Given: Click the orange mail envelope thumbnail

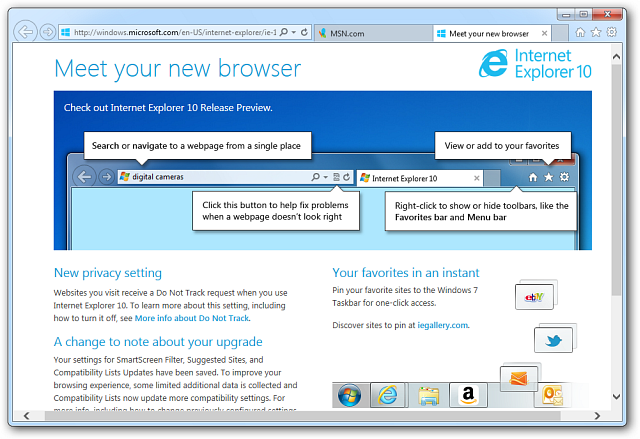Looking at the screenshot, I should tap(518, 379).
